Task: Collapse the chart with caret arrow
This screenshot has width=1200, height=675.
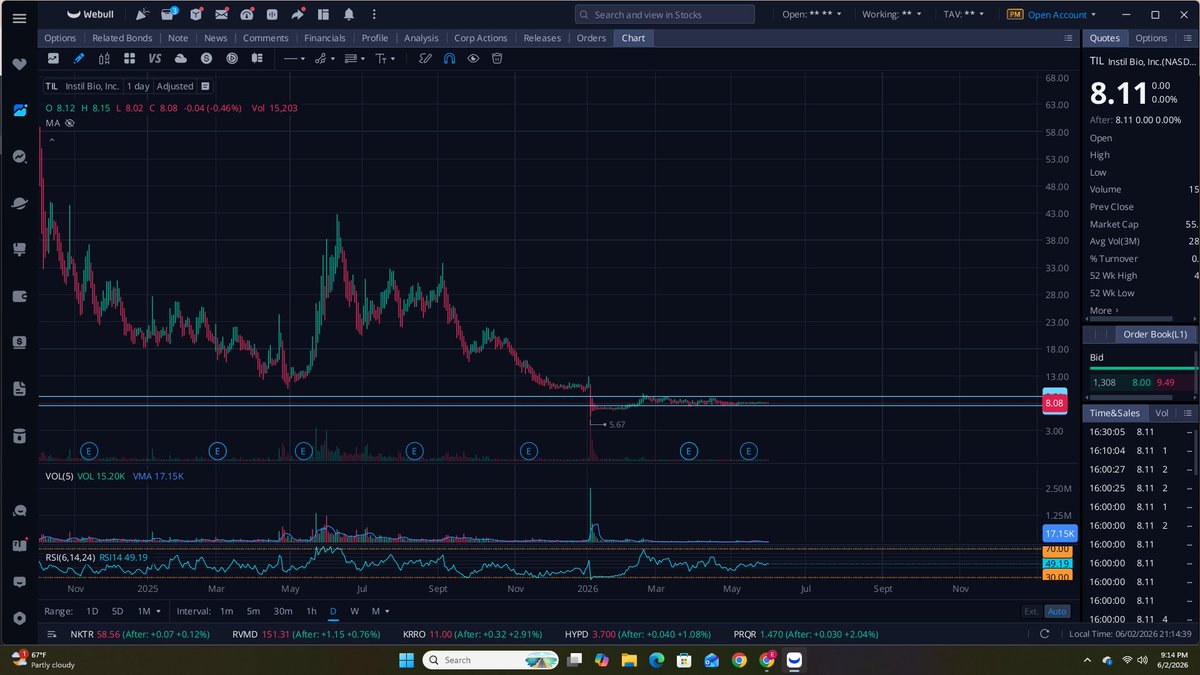Action: [x=51, y=140]
